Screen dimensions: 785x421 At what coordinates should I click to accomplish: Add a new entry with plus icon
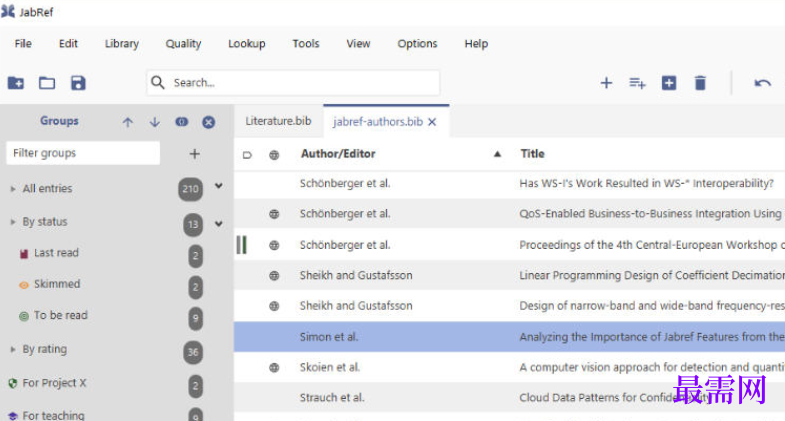[x=606, y=83]
